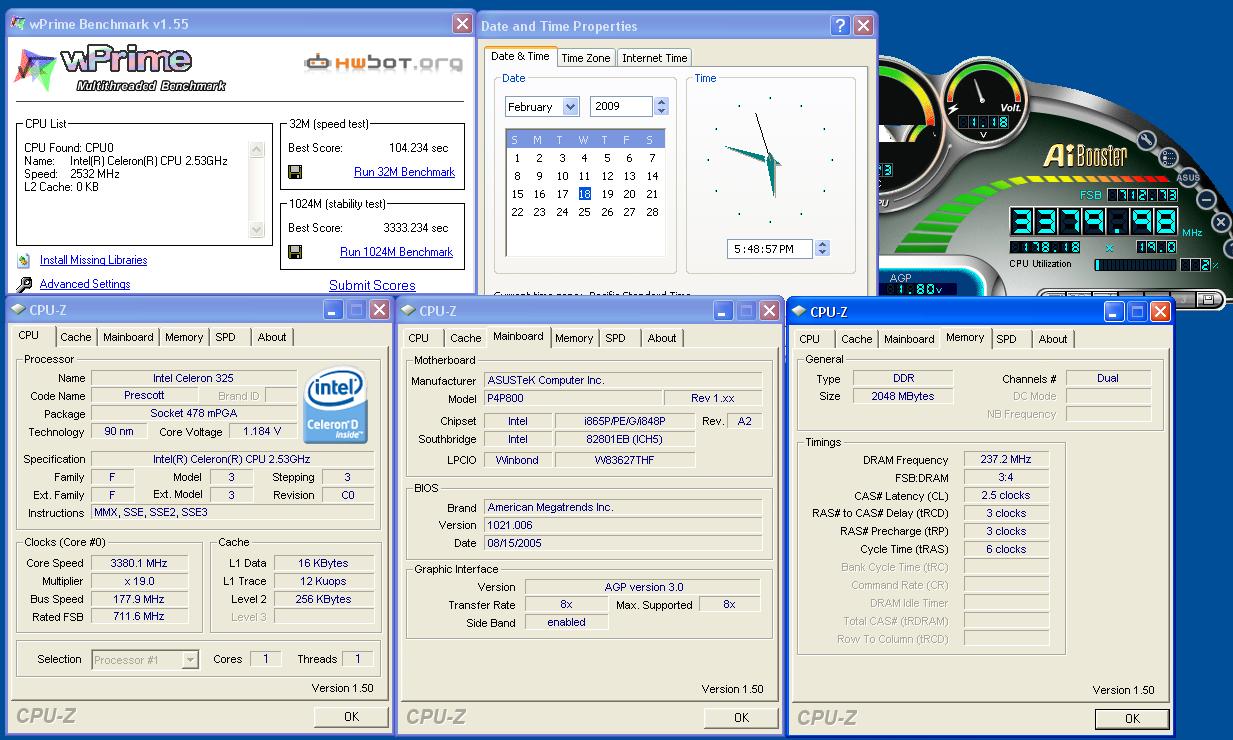Click Run 32M Benchmark link

point(404,172)
